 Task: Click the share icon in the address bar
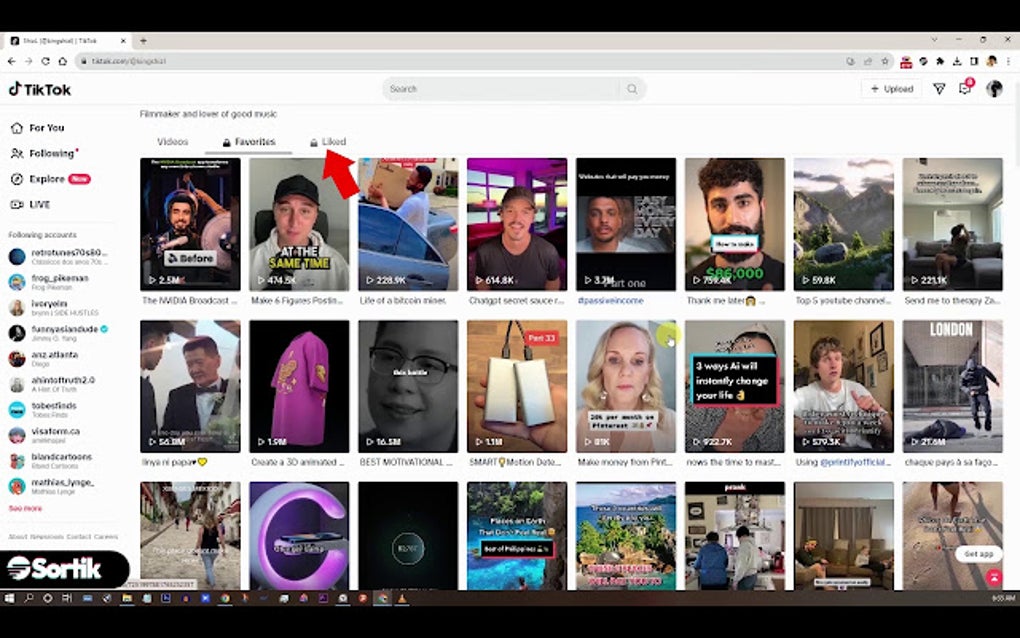(x=868, y=61)
